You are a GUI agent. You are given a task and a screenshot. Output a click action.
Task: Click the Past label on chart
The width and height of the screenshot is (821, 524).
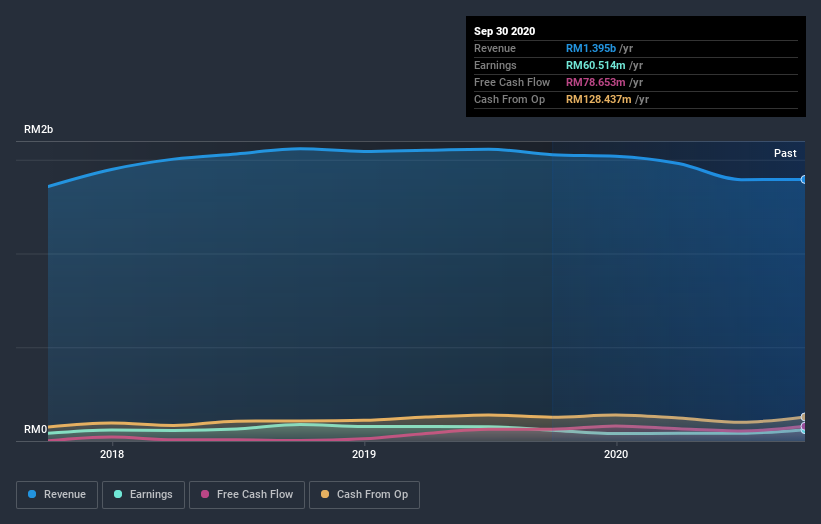[785, 153]
